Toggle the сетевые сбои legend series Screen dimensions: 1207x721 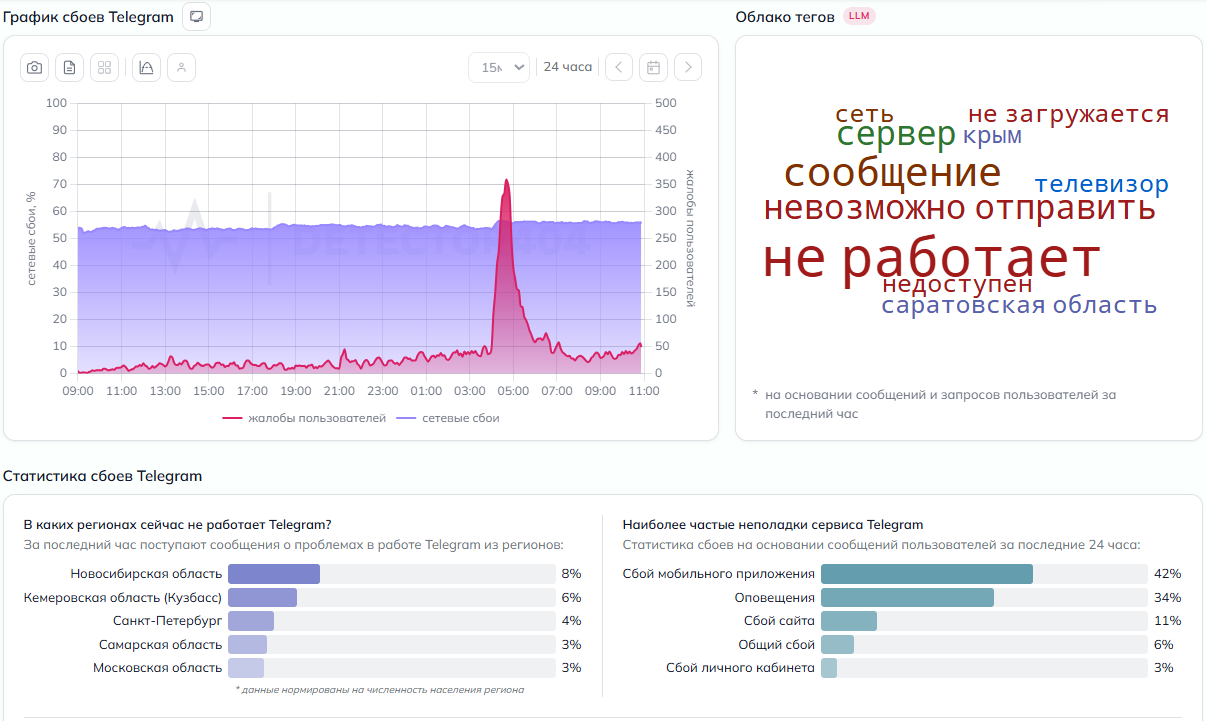point(448,418)
